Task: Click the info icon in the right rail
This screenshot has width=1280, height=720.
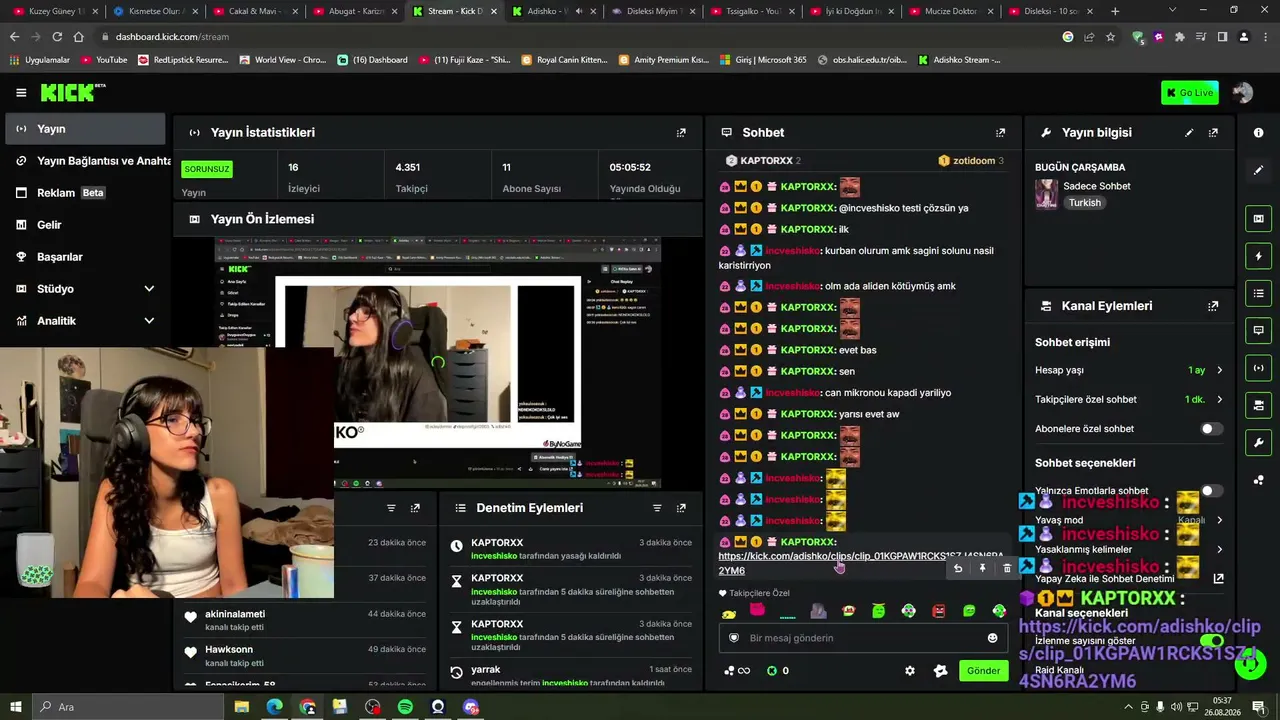Action: 1258,133
